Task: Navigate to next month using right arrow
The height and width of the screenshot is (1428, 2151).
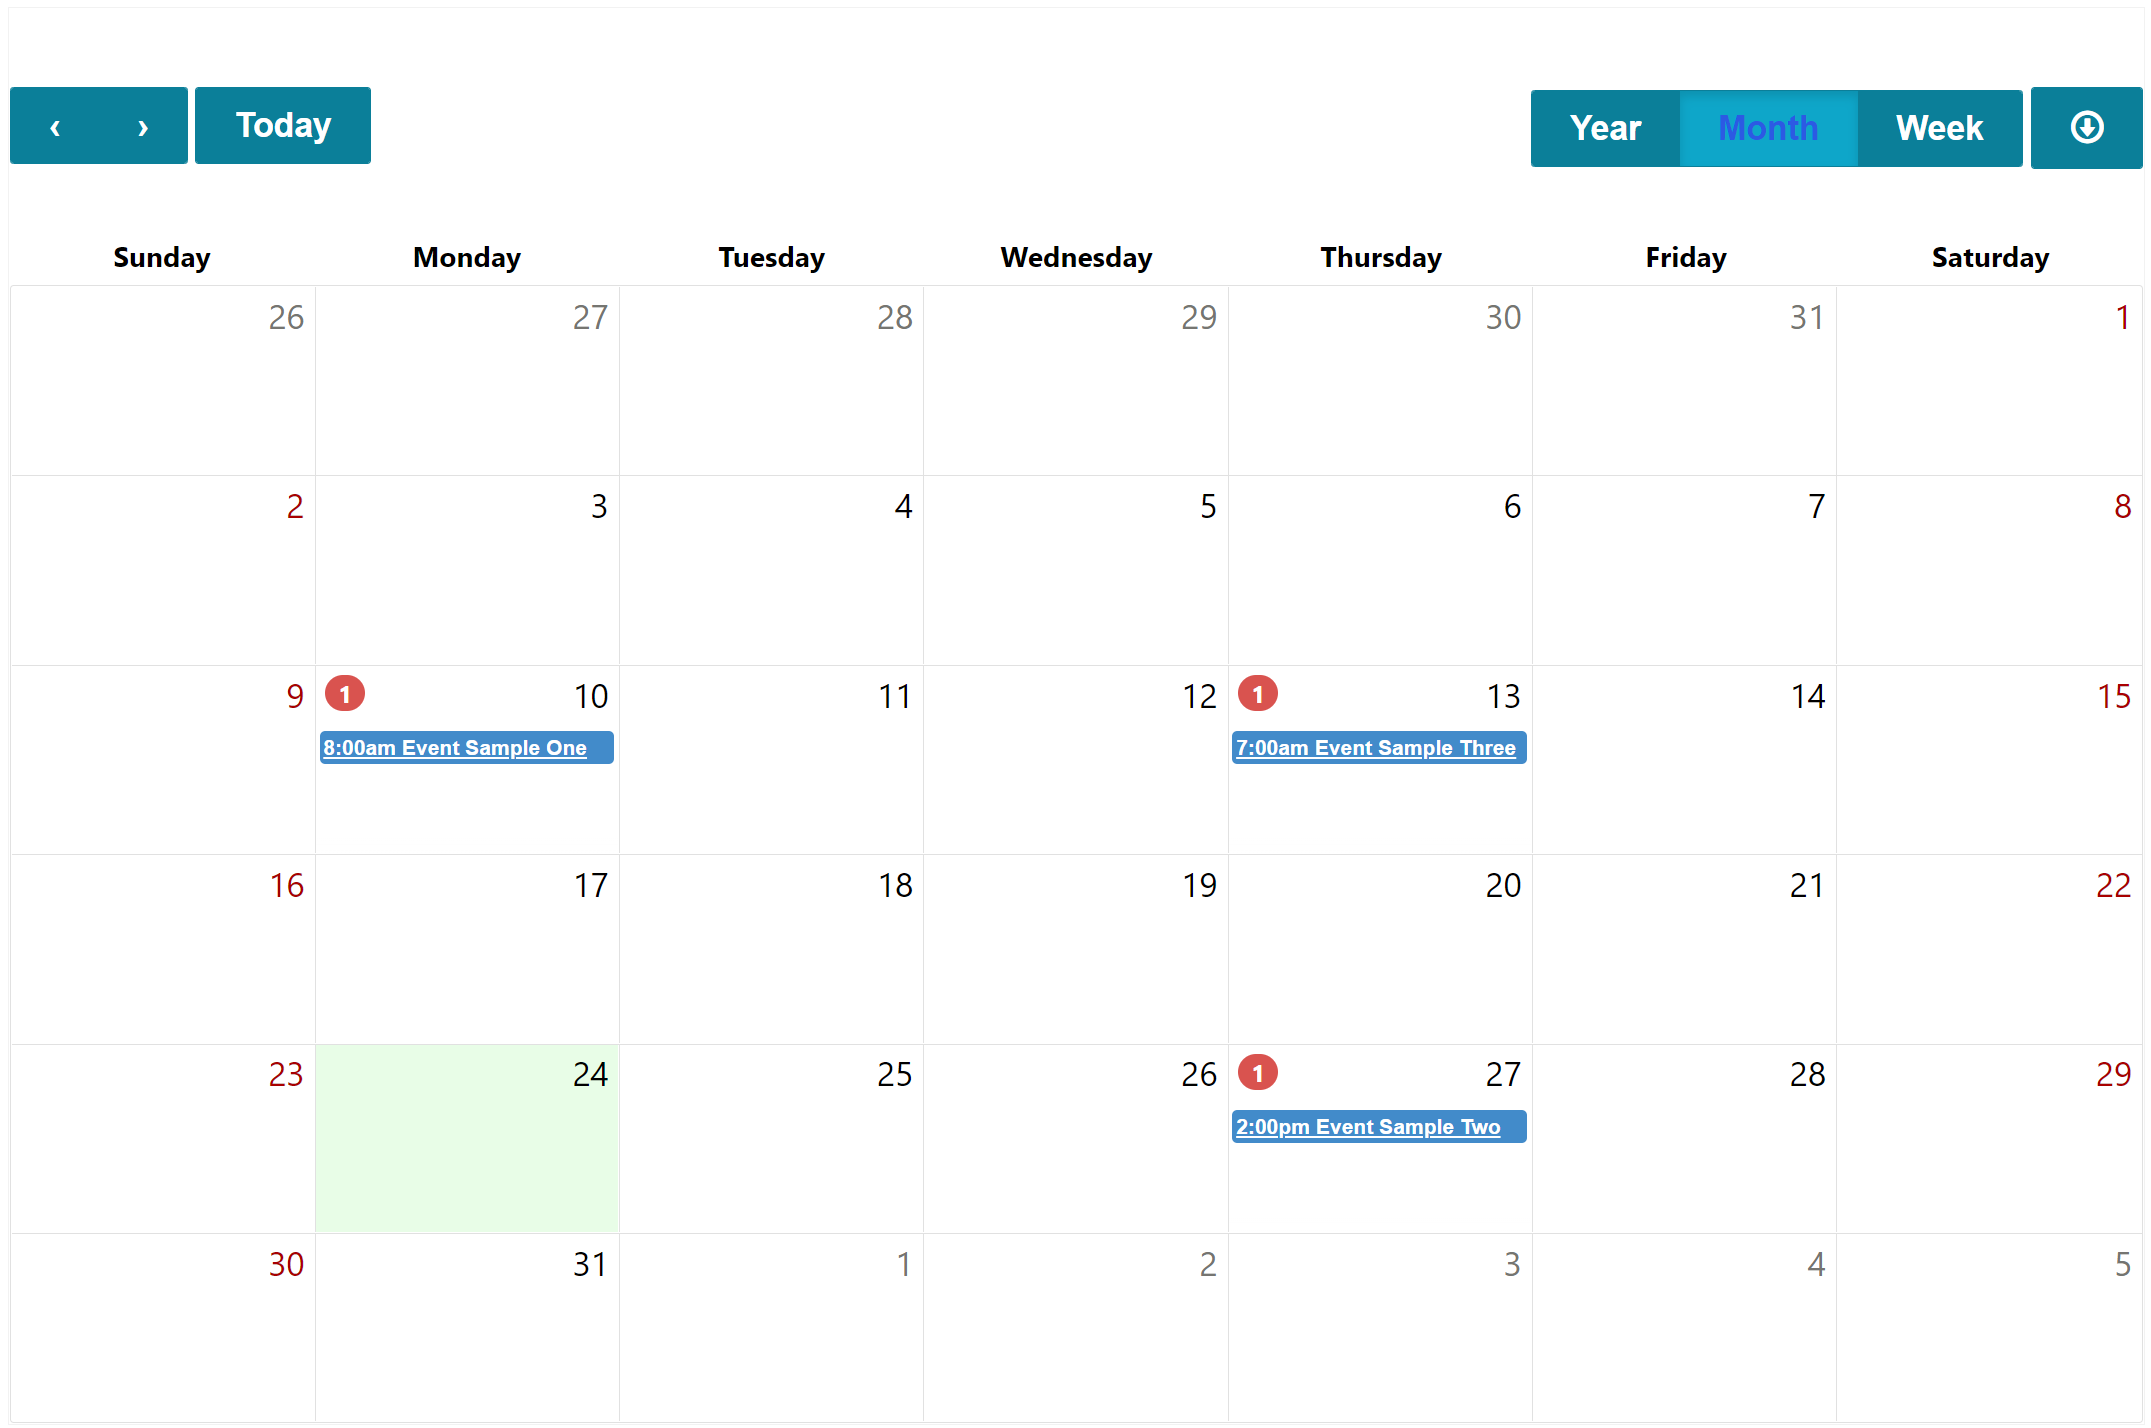Action: (143, 128)
